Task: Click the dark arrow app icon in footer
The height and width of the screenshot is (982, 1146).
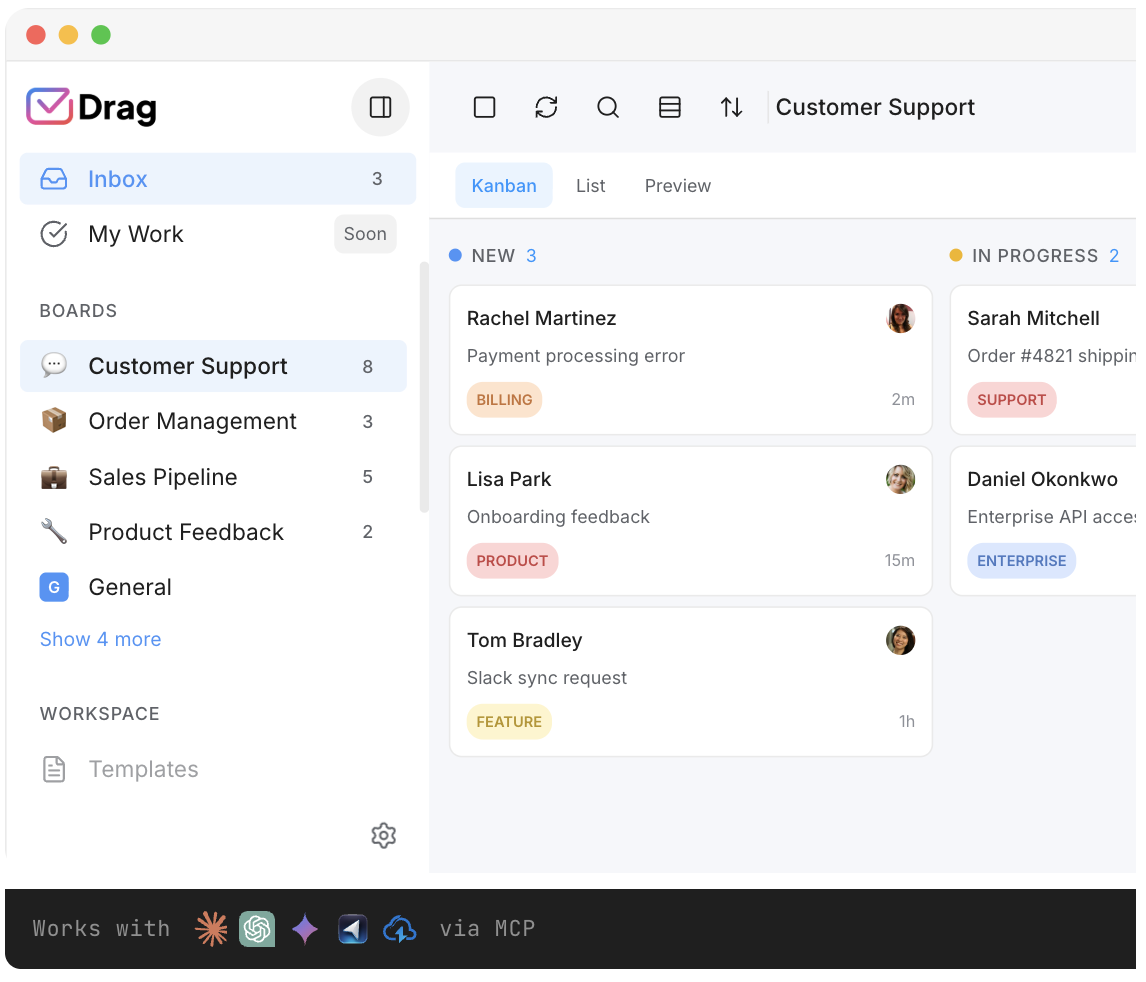Action: [352, 929]
